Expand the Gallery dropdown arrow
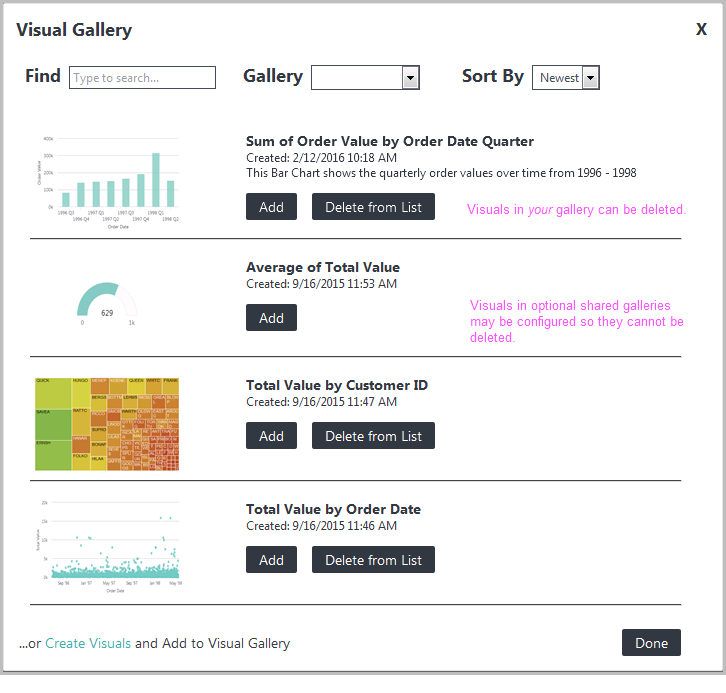 click(x=411, y=77)
